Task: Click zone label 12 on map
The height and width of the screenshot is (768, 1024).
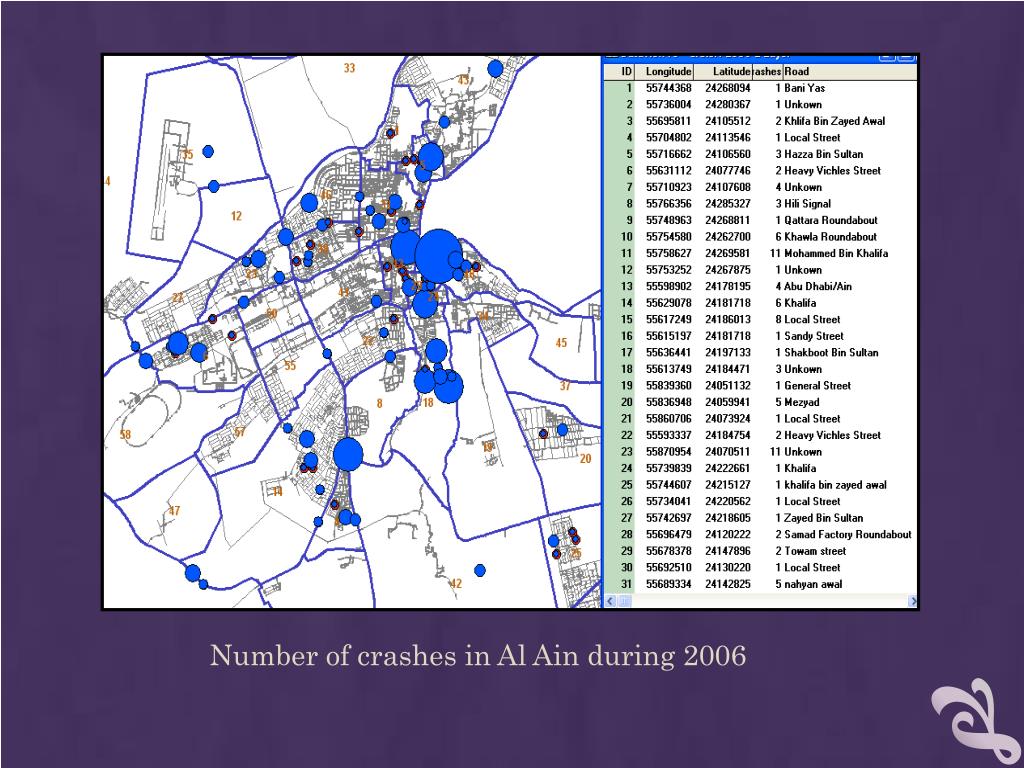Action: 236,216
